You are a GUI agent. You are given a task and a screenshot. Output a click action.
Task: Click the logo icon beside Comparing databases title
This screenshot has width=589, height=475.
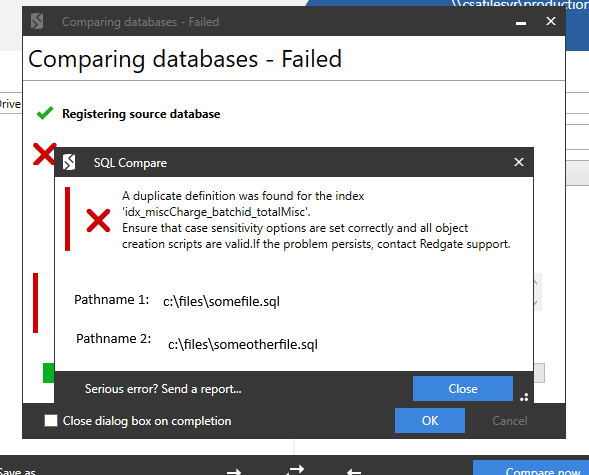pos(37,21)
